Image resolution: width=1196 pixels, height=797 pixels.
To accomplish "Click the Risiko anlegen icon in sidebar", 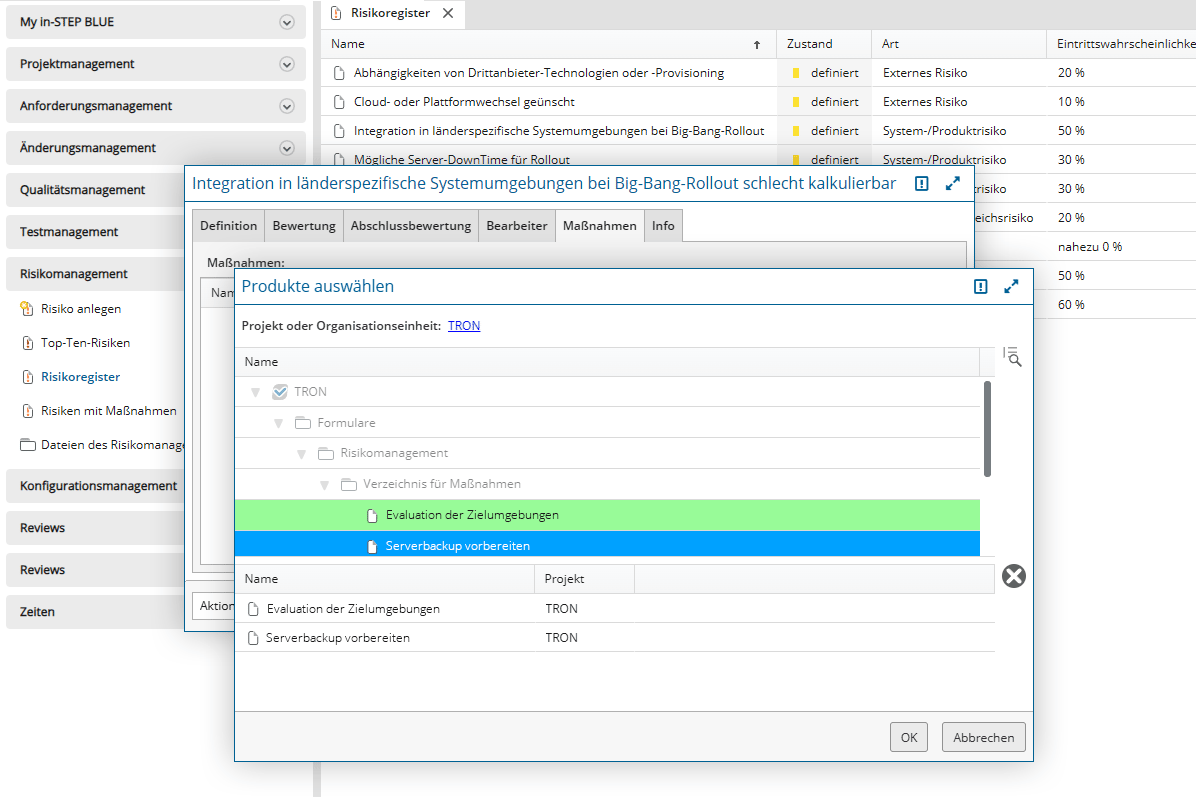I will [x=27, y=309].
